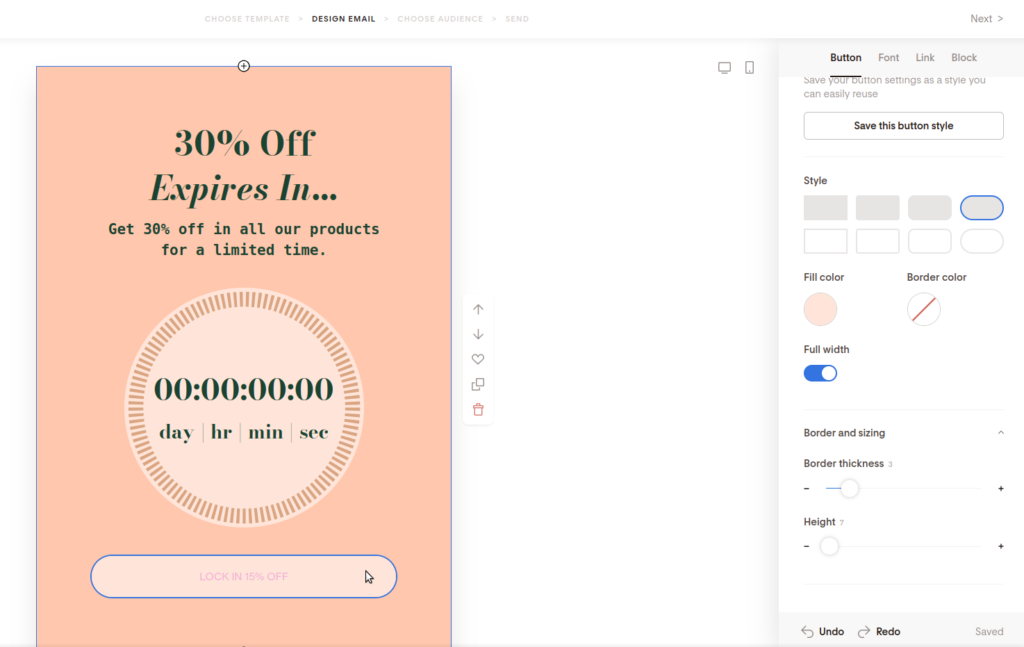Switch to desktop preview icon
Viewport: 1024px width, 647px height.
724,68
